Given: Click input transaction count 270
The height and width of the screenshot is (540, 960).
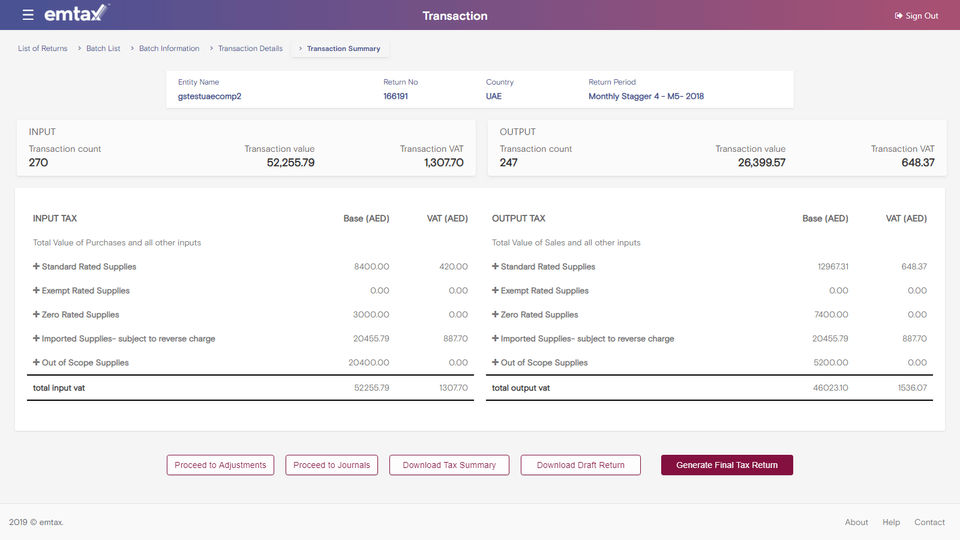Looking at the screenshot, I should (38, 163).
